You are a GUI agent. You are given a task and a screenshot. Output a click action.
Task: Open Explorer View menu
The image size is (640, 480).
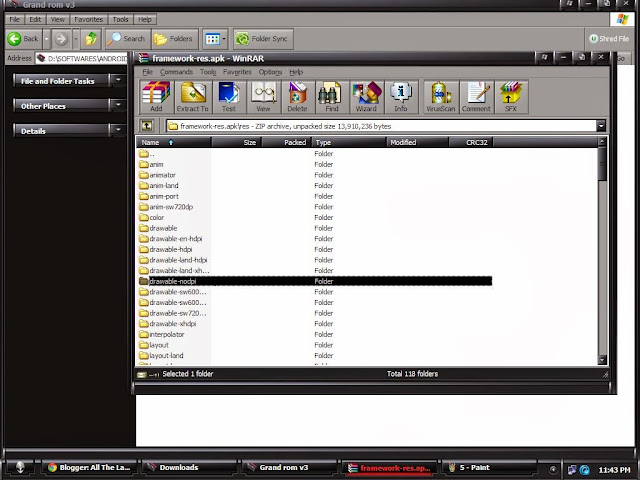(58, 19)
